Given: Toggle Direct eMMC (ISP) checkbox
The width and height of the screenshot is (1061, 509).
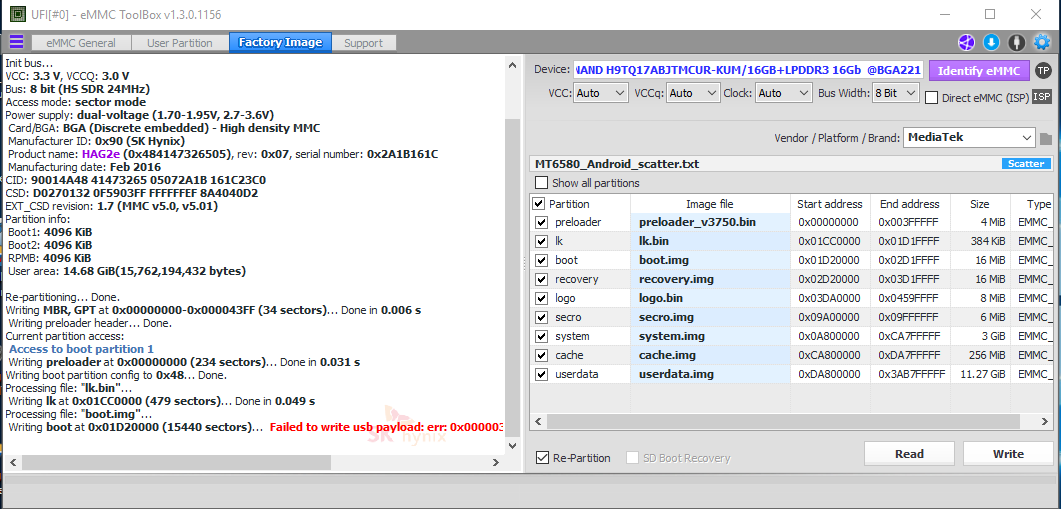Looking at the screenshot, I should tap(931, 97).
